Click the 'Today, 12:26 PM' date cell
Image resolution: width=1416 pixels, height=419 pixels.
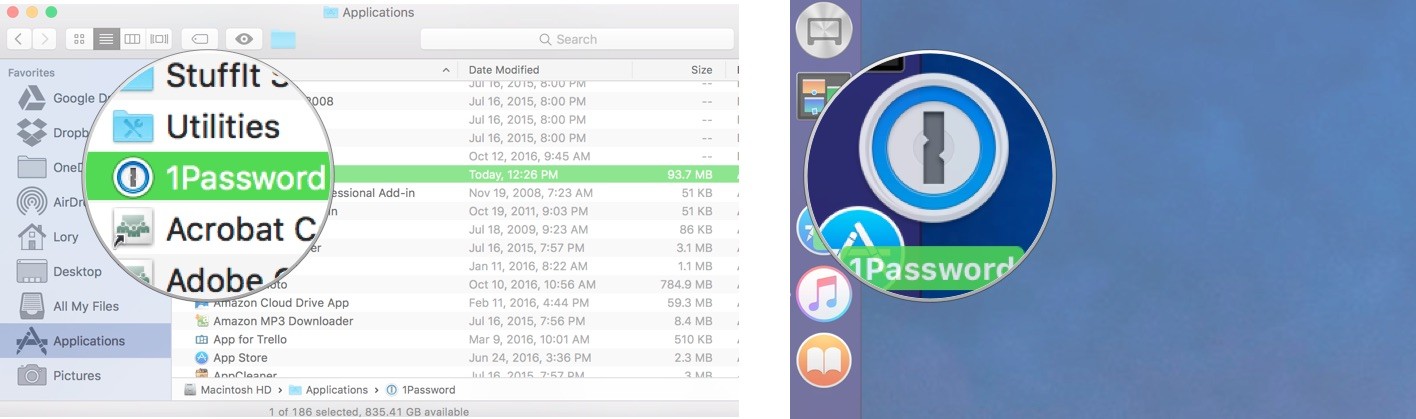[x=514, y=175]
